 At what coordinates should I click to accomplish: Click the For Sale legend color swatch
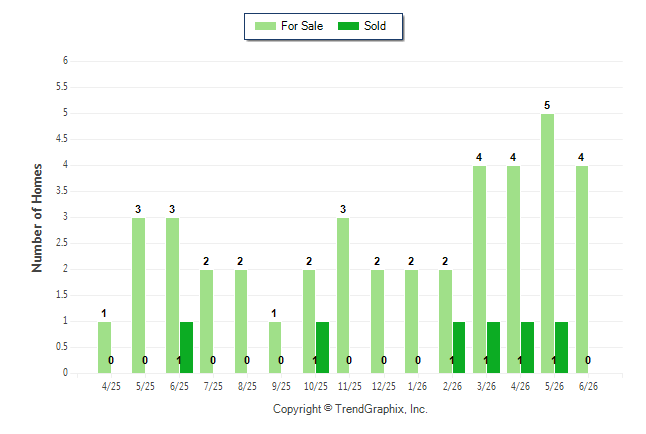265,26
